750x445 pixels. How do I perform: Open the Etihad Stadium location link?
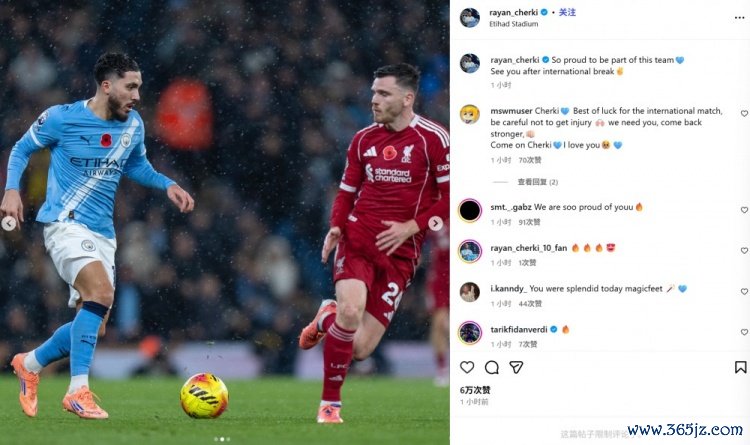pyautogui.click(x=514, y=24)
